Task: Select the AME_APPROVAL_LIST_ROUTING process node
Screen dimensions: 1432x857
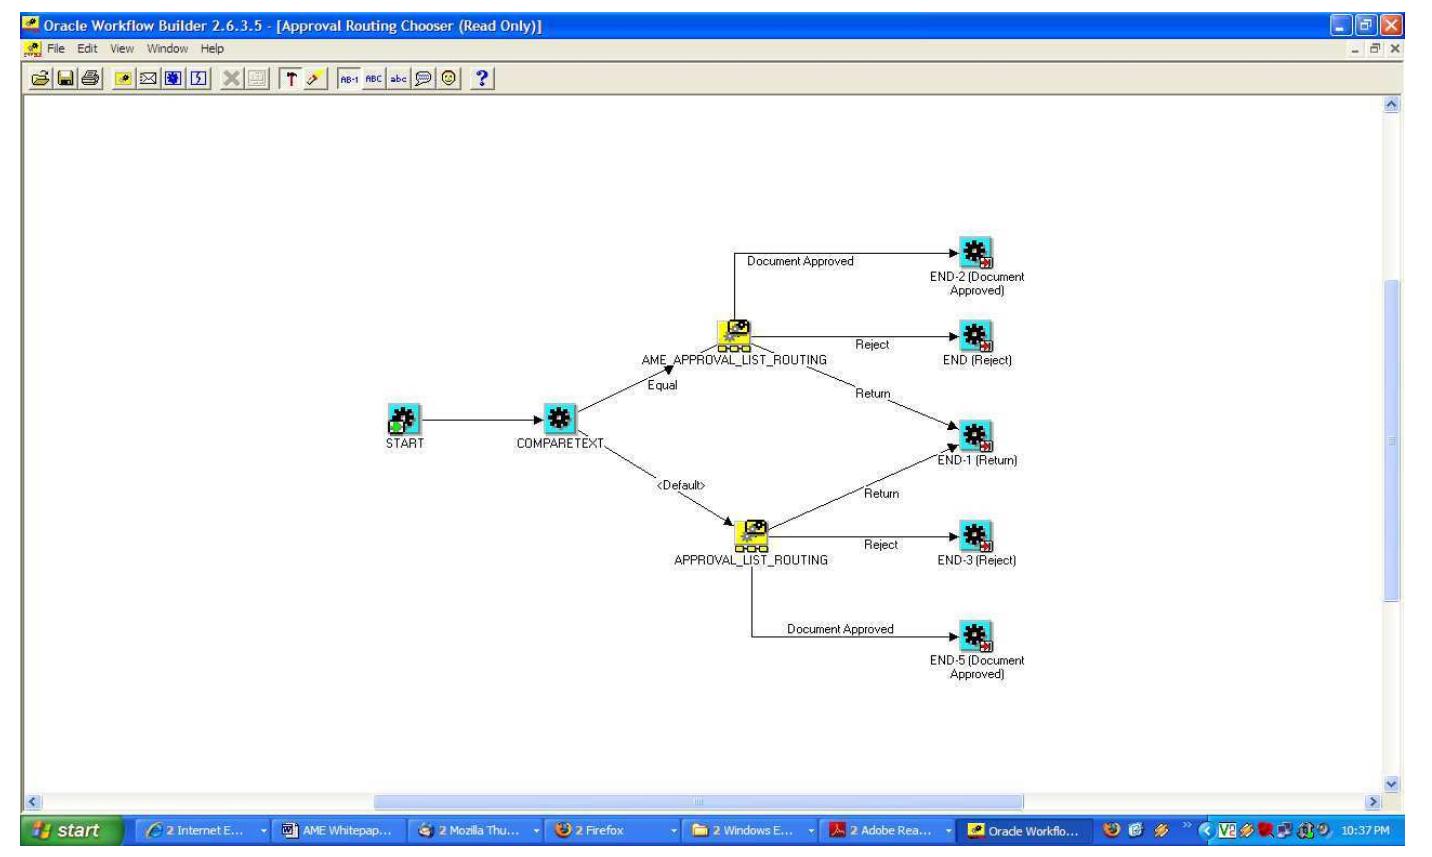Action: click(734, 335)
